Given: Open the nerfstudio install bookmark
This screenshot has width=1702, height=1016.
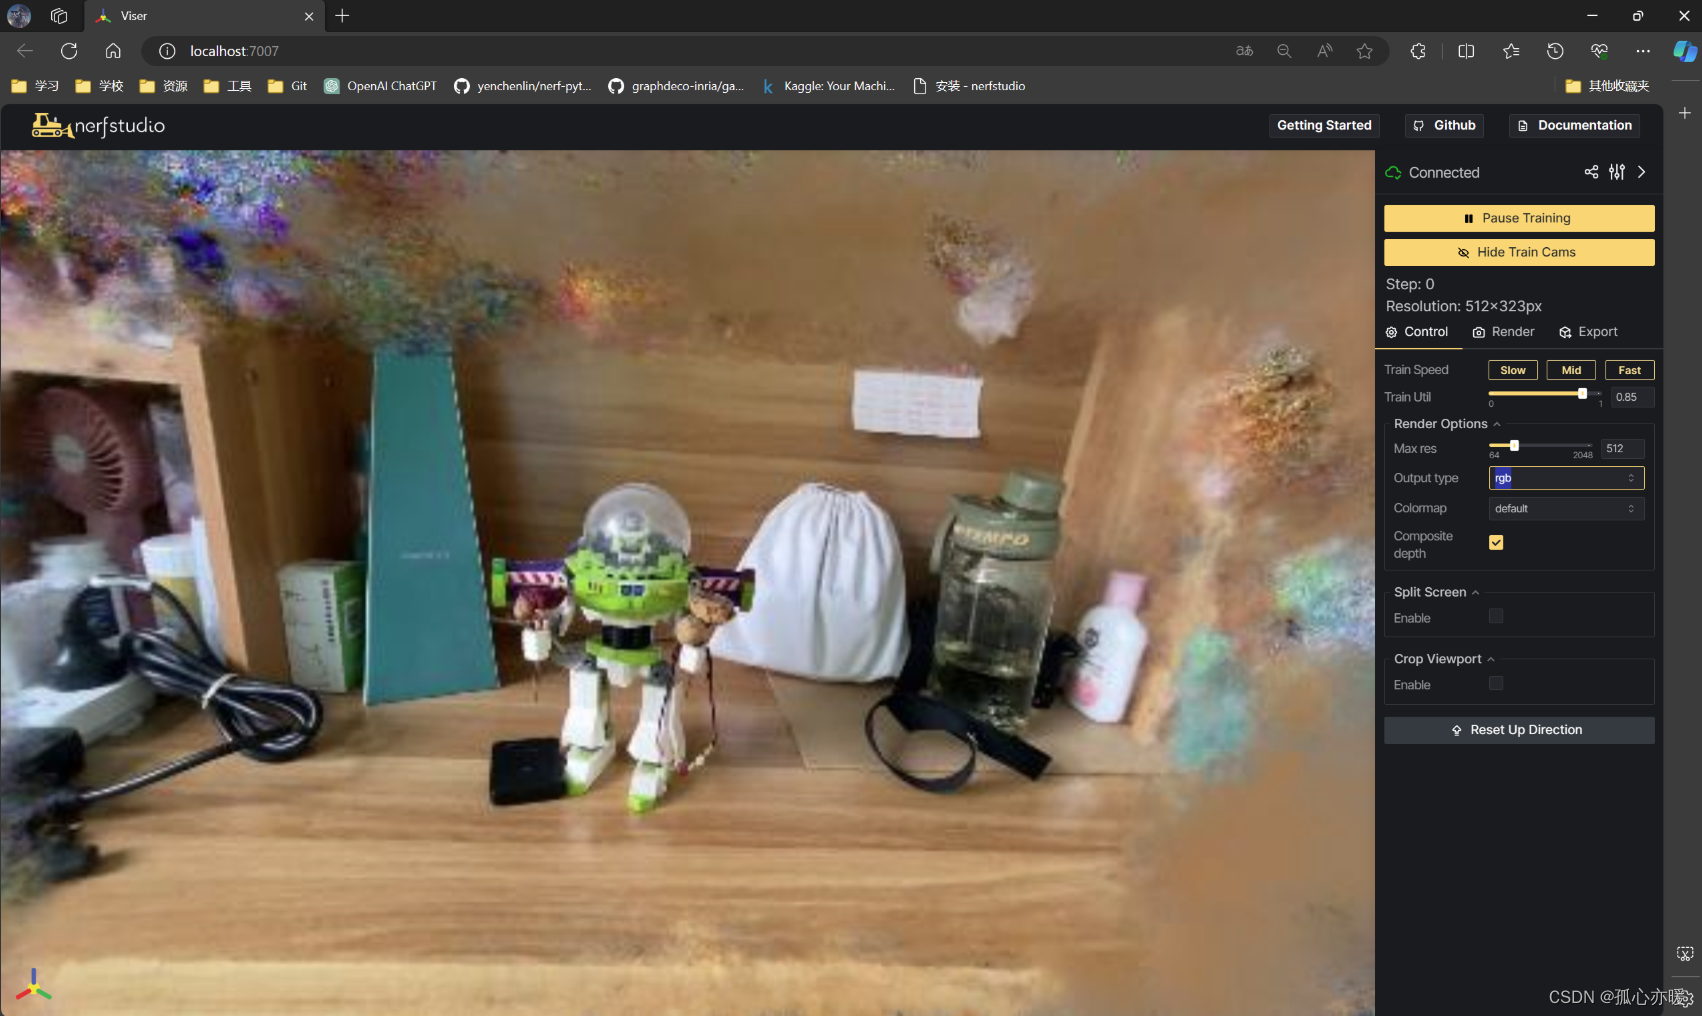Looking at the screenshot, I should [x=969, y=86].
